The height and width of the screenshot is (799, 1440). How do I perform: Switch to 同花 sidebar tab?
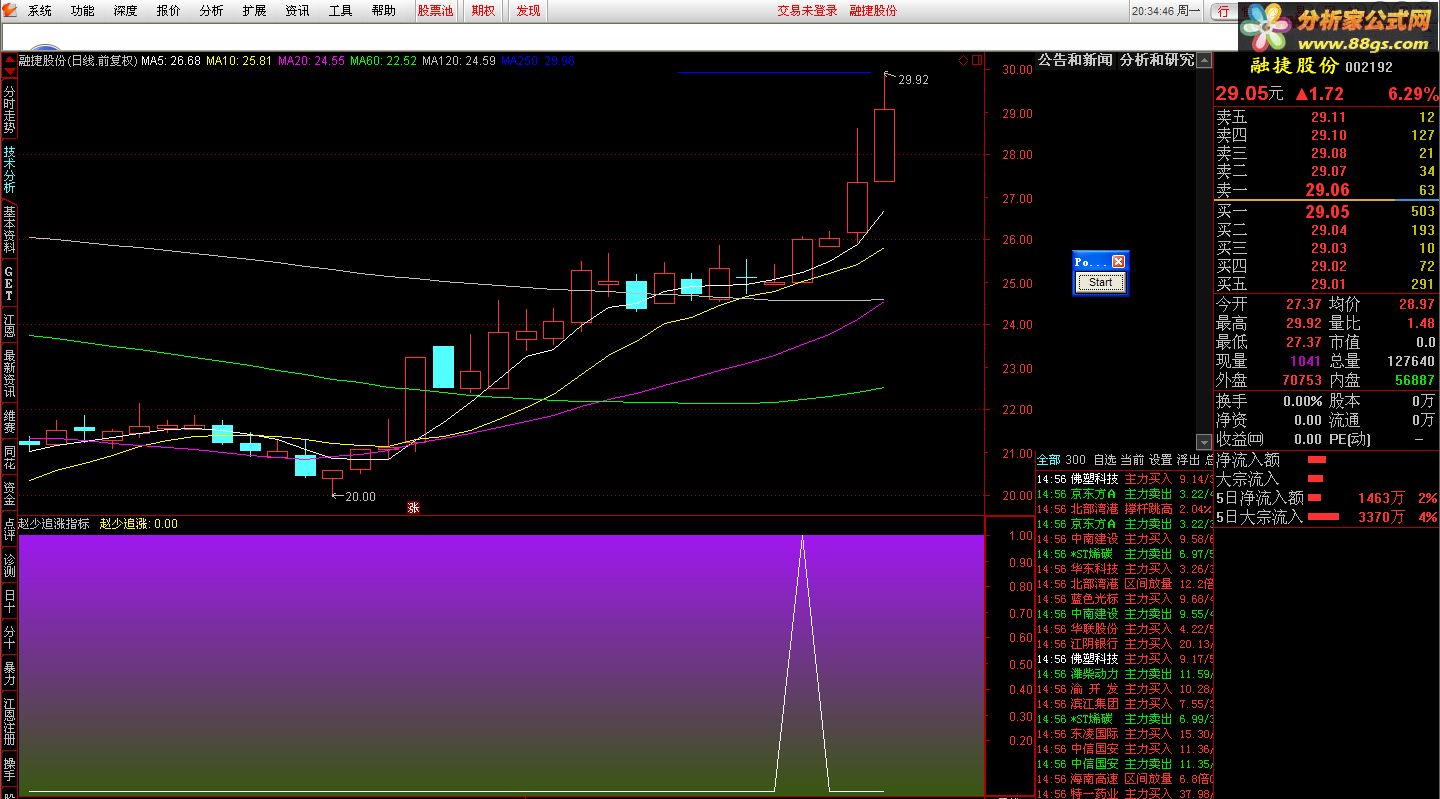coord(9,458)
